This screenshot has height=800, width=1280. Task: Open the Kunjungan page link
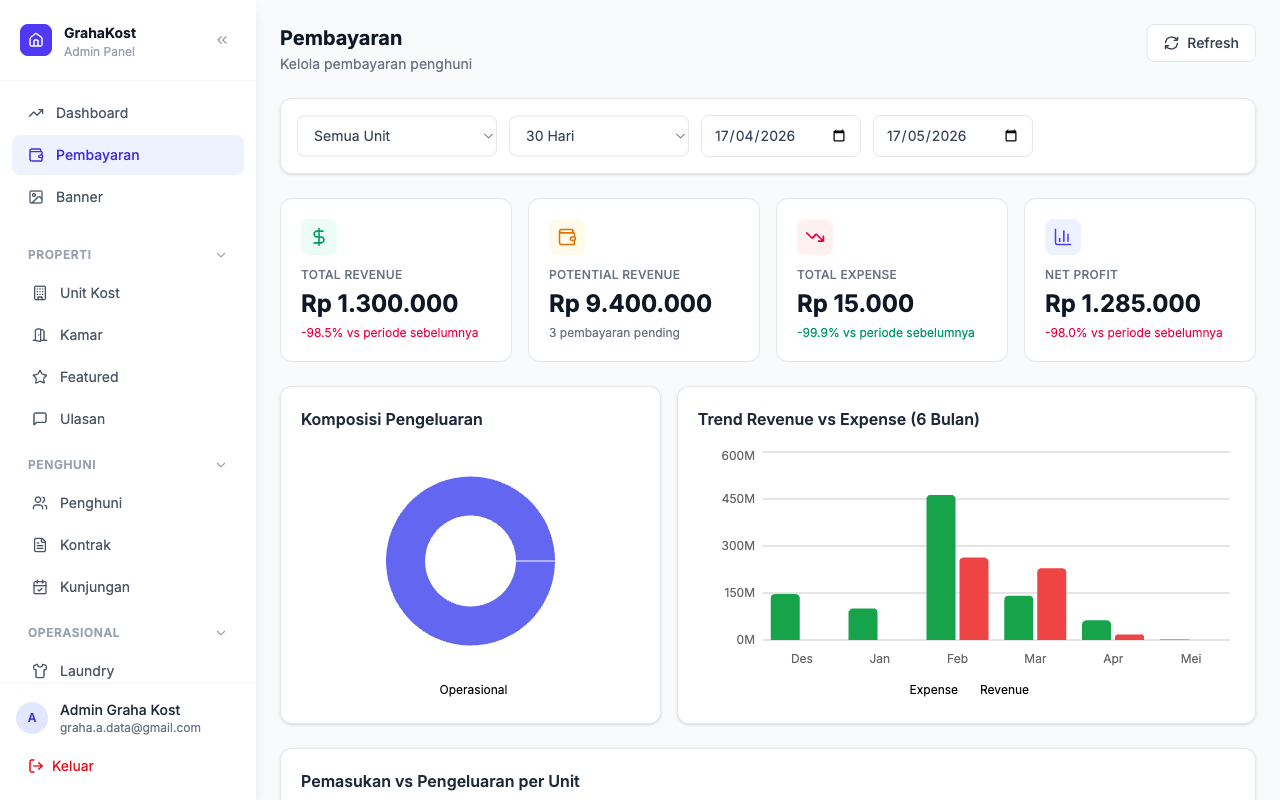(x=128, y=587)
